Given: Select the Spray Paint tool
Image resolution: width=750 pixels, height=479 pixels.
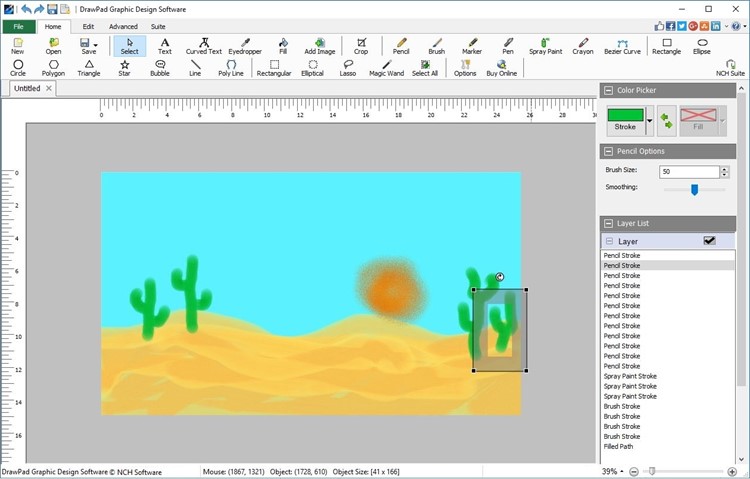Looking at the screenshot, I should coord(545,45).
